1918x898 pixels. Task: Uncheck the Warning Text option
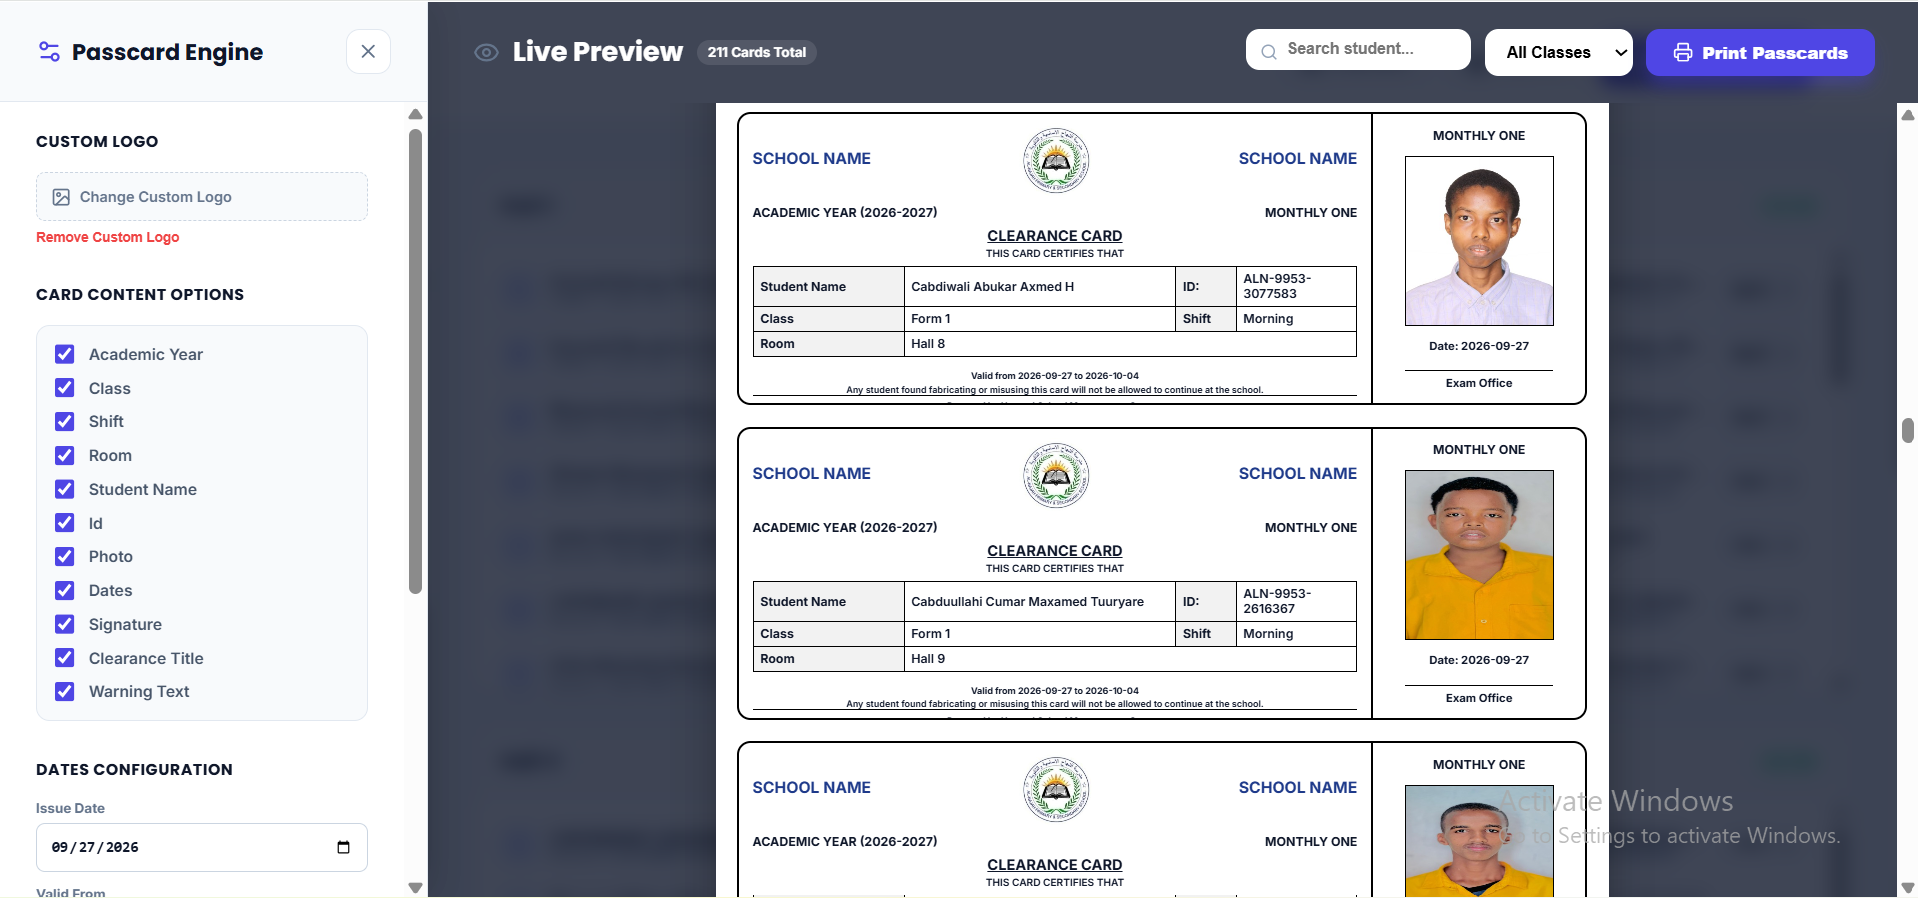pyautogui.click(x=65, y=691)
